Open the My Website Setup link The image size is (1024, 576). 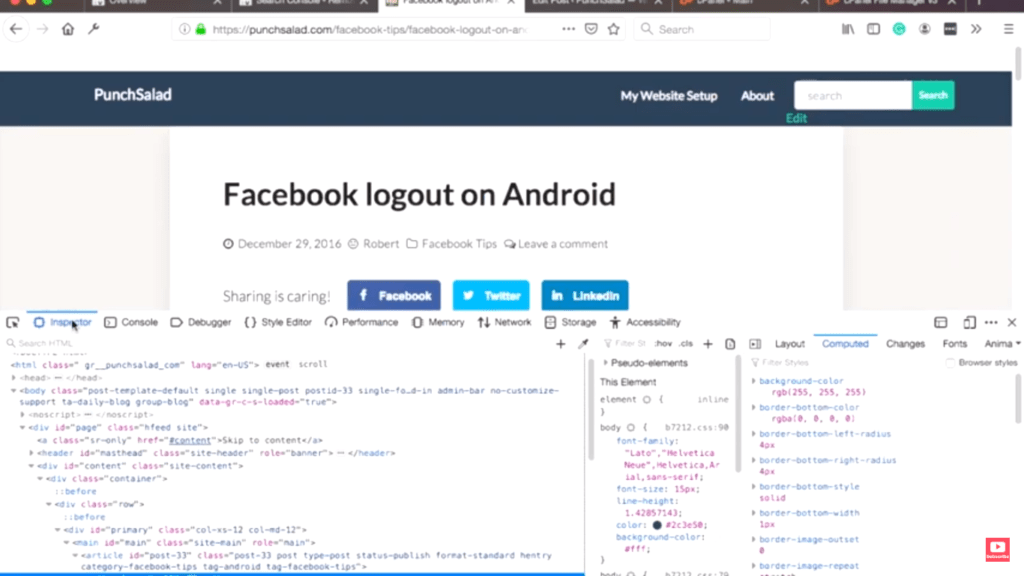tap(669, 96)
